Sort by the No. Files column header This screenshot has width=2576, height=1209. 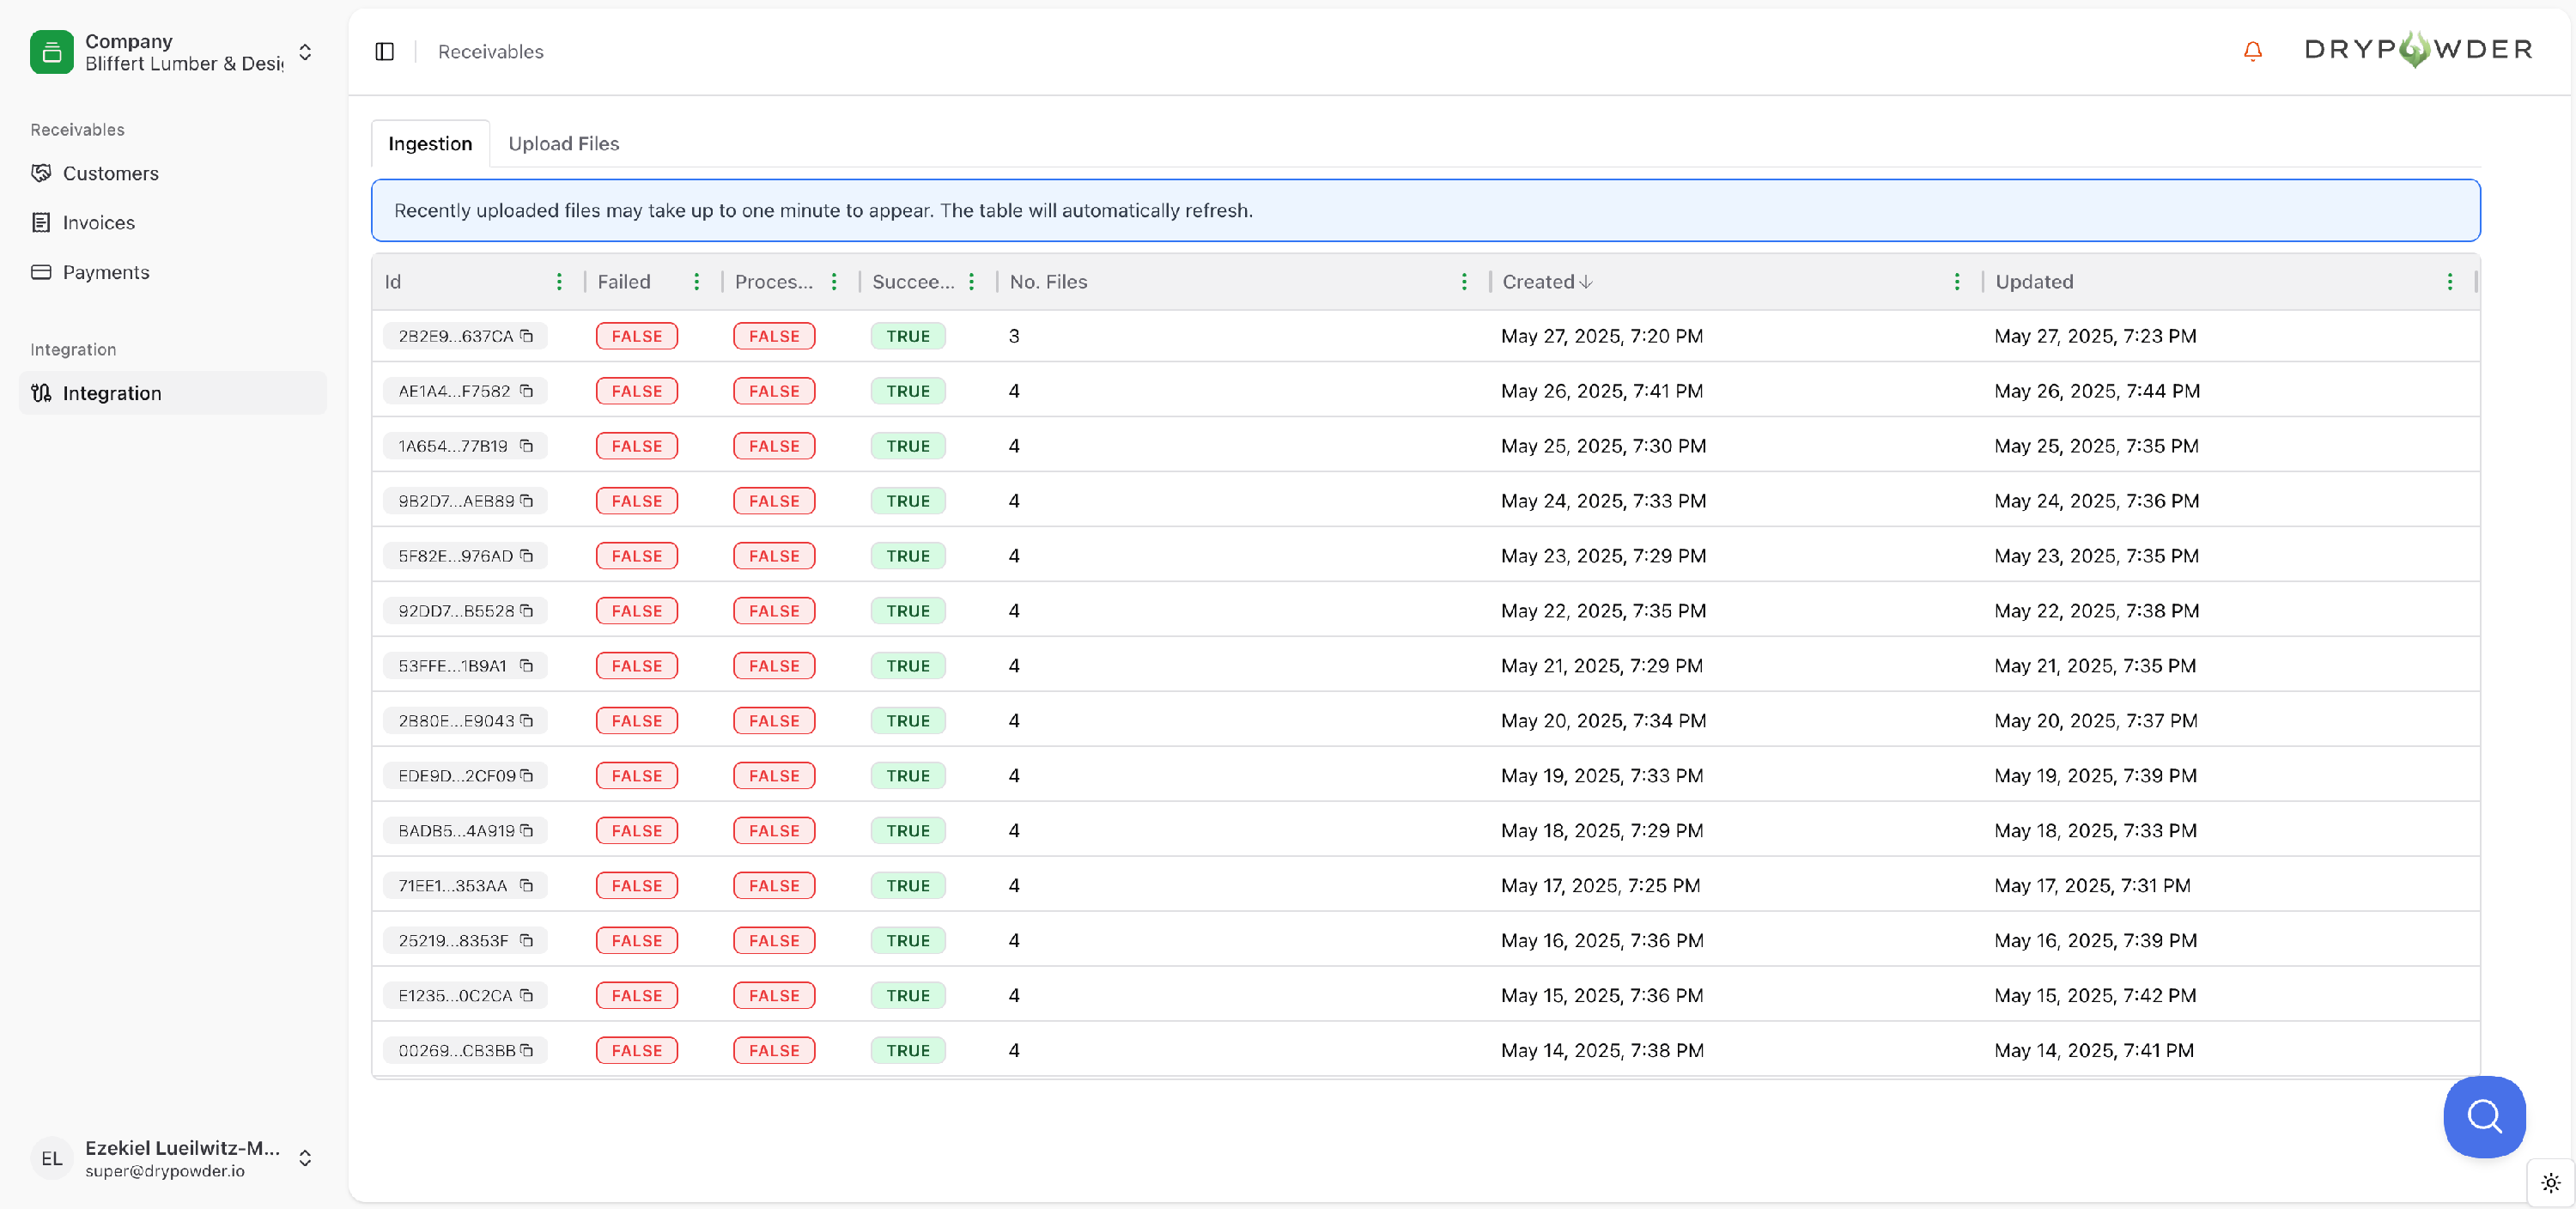(1048, 282)
